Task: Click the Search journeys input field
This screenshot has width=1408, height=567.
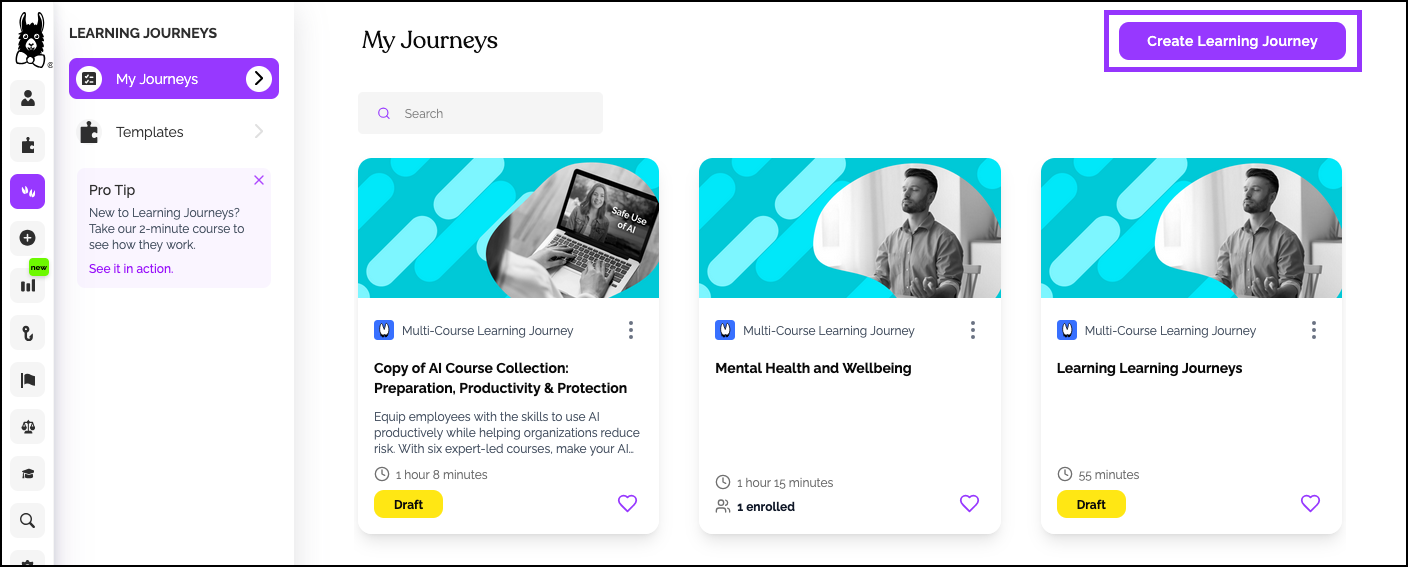Action: pos(490,114)
